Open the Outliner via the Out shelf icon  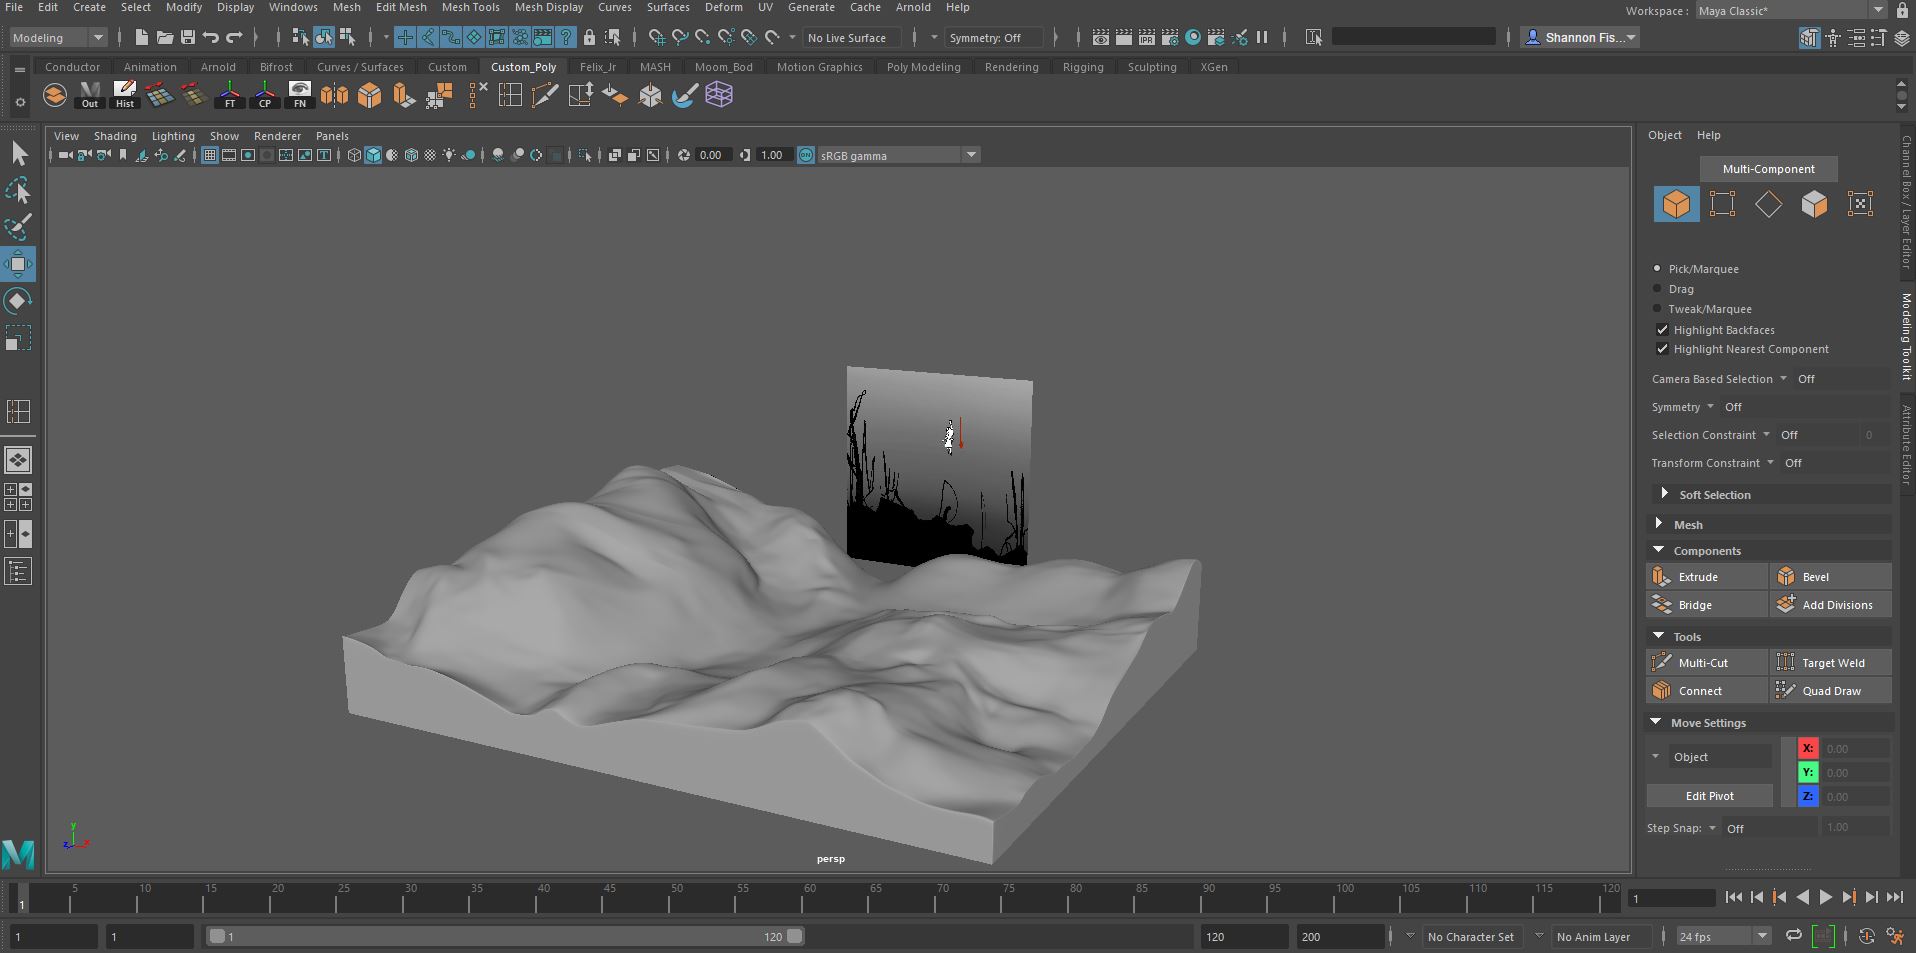[88, 93]
